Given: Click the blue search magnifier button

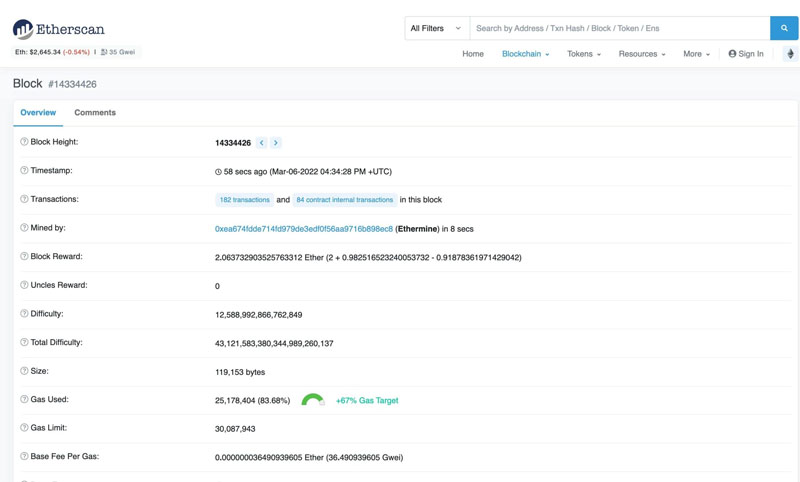Looking at the screenshot, I should coord(784,28).
